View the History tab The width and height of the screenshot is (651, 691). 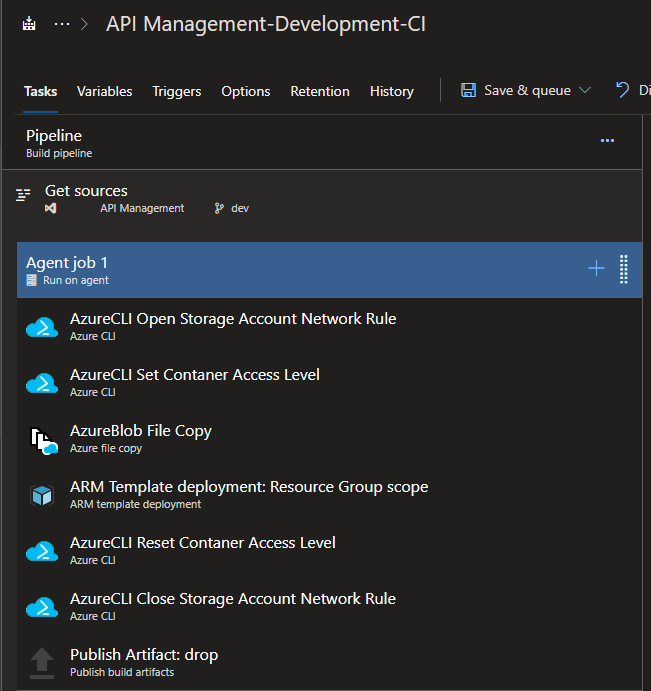392,91
